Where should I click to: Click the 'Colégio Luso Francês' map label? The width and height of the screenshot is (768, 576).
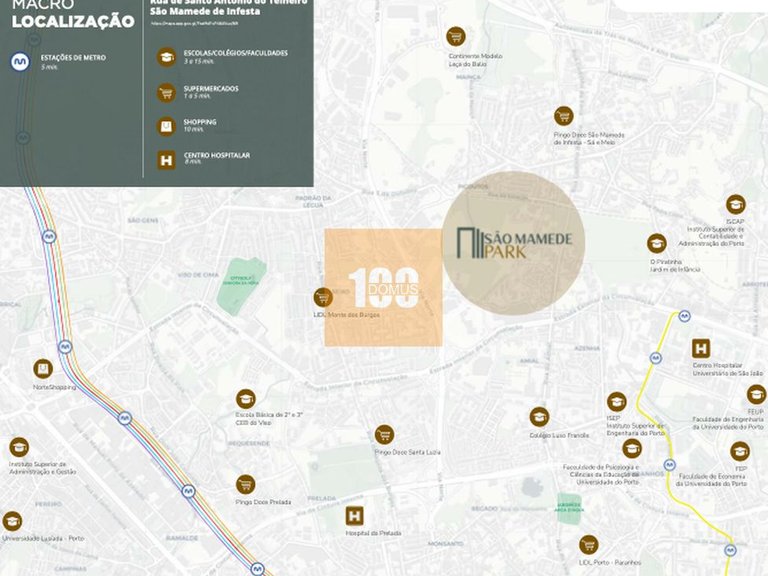tap(559, 435)
